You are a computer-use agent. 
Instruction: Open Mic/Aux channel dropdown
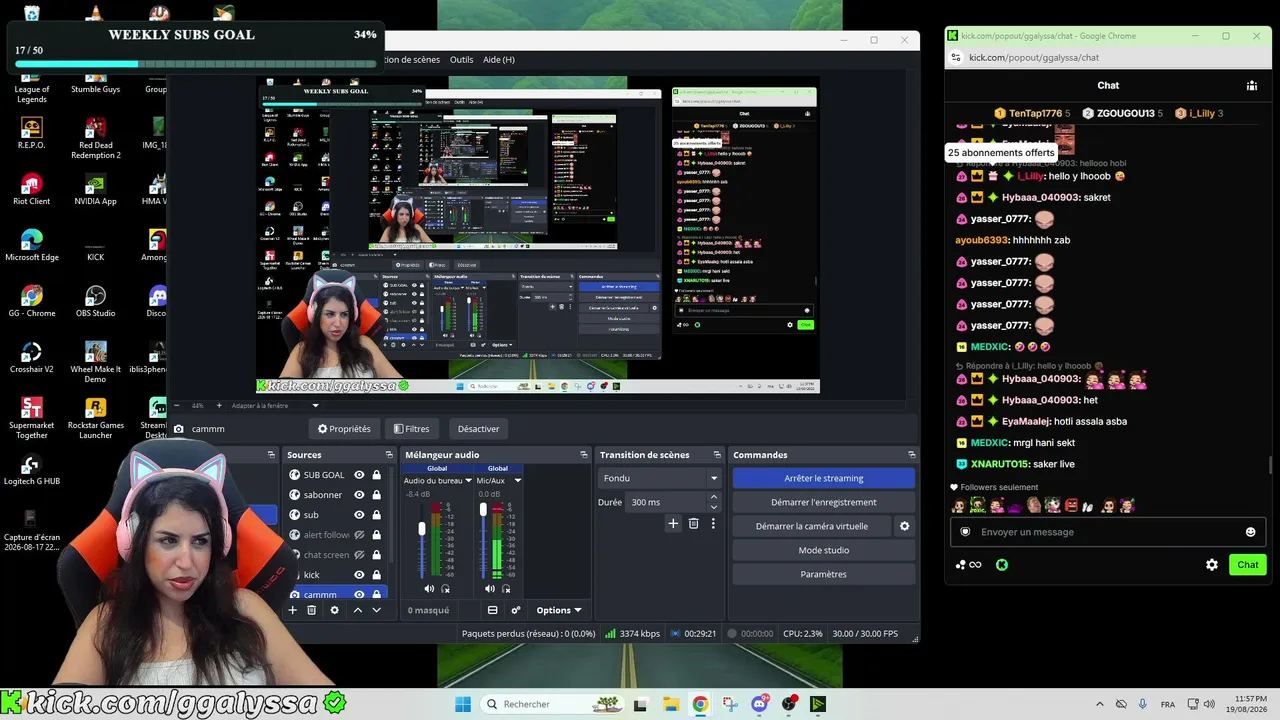coord(517,481)
